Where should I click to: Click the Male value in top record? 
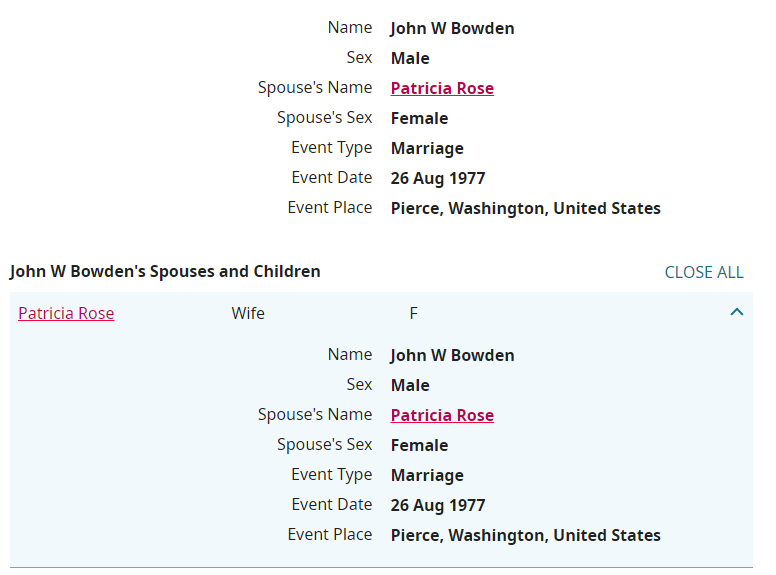410,59
